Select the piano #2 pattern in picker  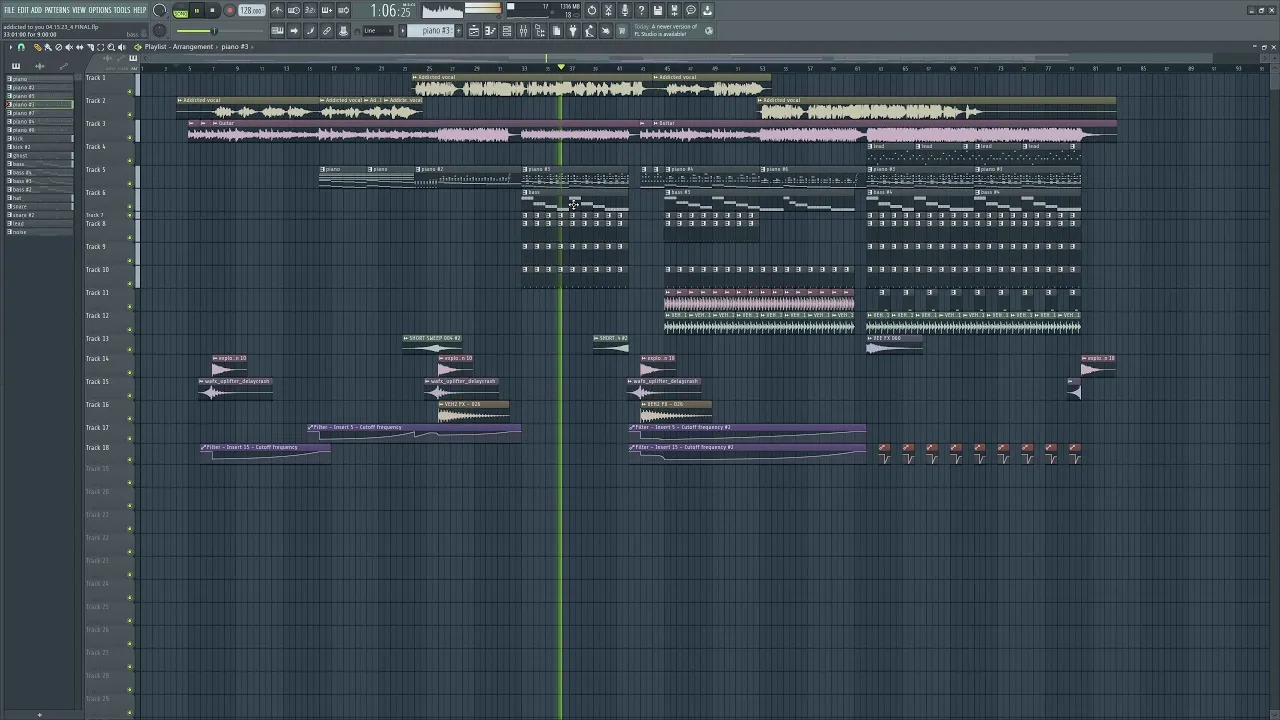click(40, 87)
